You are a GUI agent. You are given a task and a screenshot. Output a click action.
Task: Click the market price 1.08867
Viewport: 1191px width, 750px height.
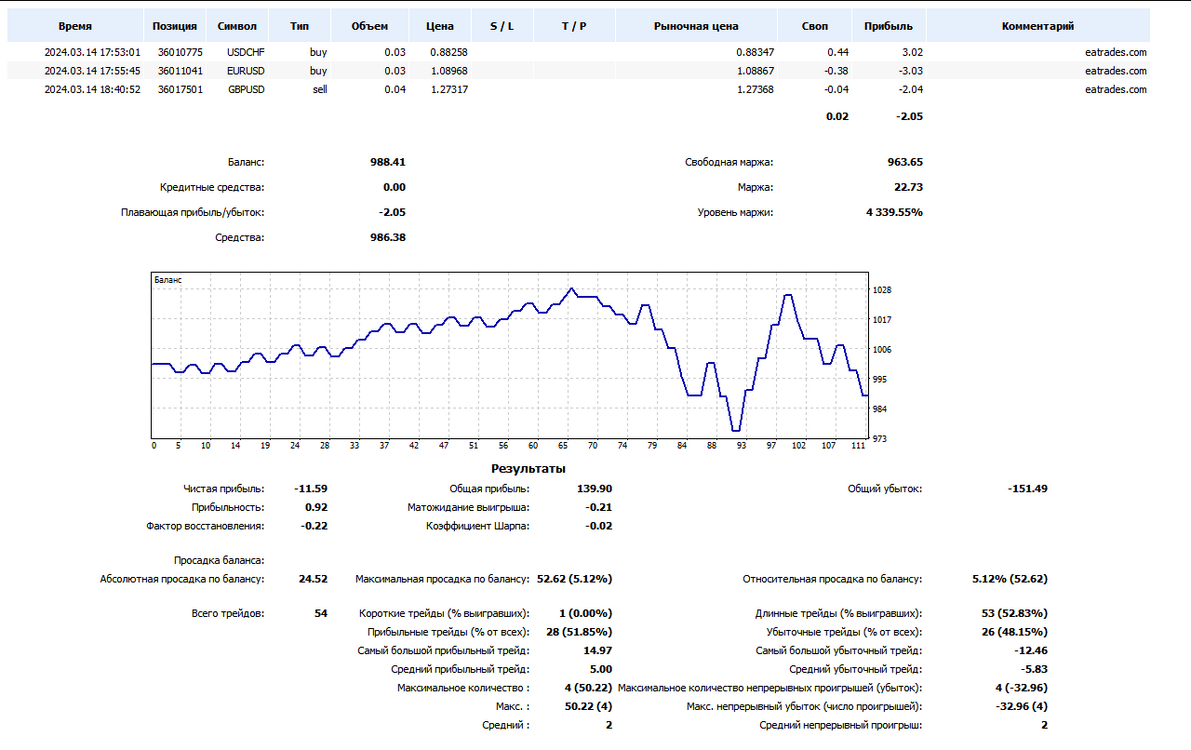click(755, 71)
